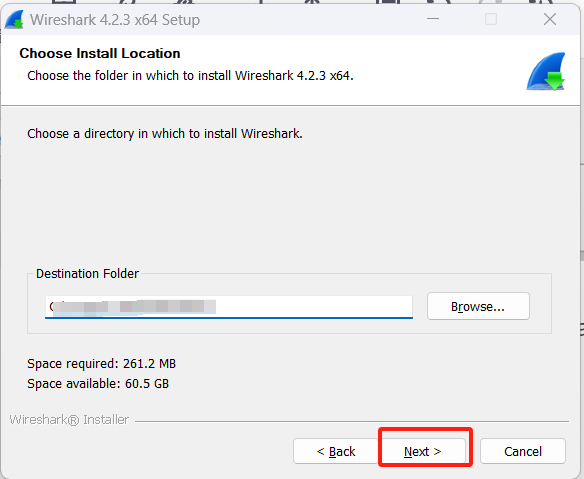Go to the previous step with Back
Image resolution: width=584 pixels, height=479 pixels.
tap(336, 451)
